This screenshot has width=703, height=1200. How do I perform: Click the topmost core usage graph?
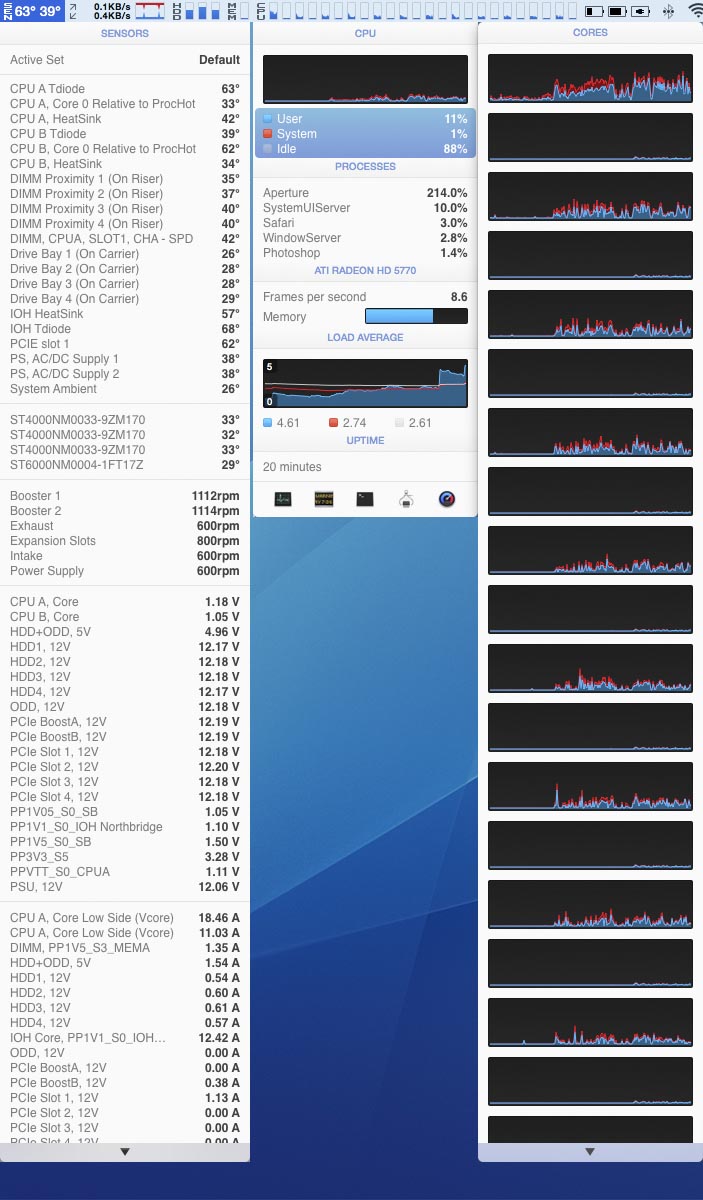pos(590,78)
